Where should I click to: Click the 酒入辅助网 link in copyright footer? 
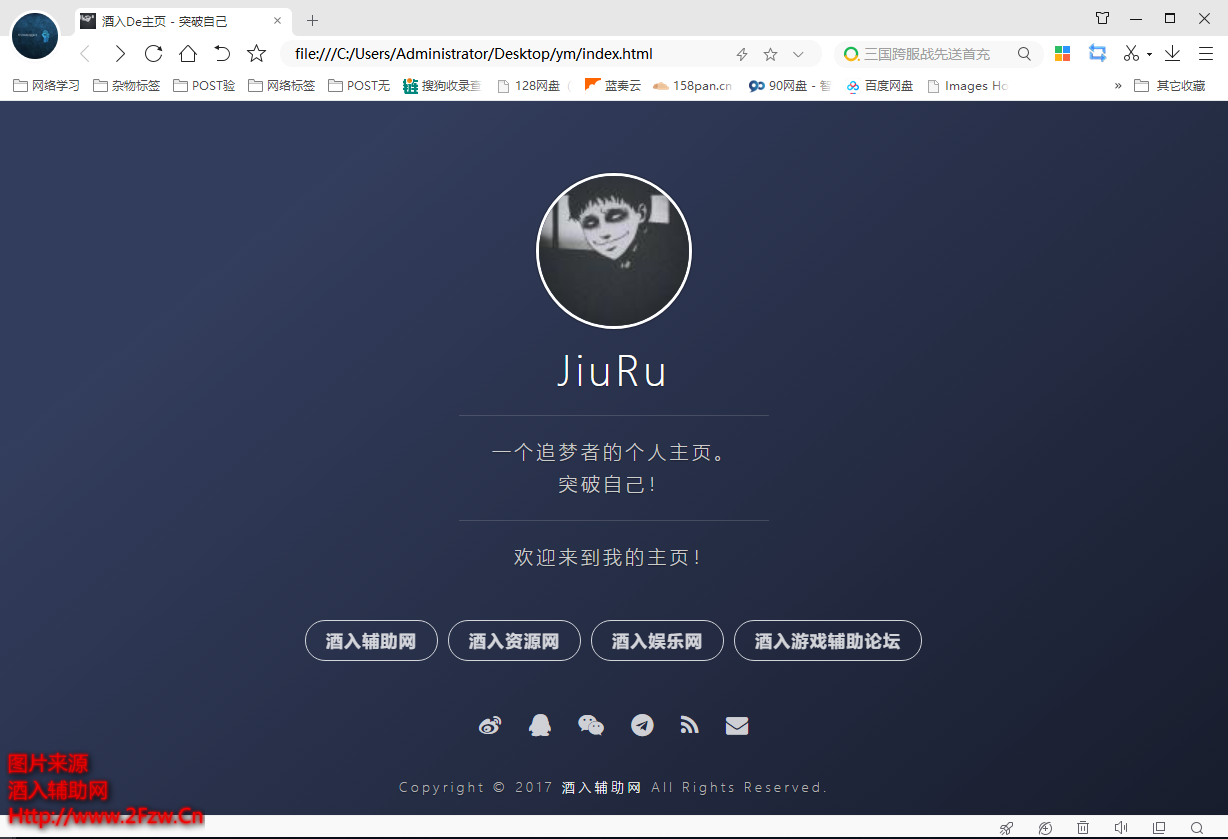[602, 787]
